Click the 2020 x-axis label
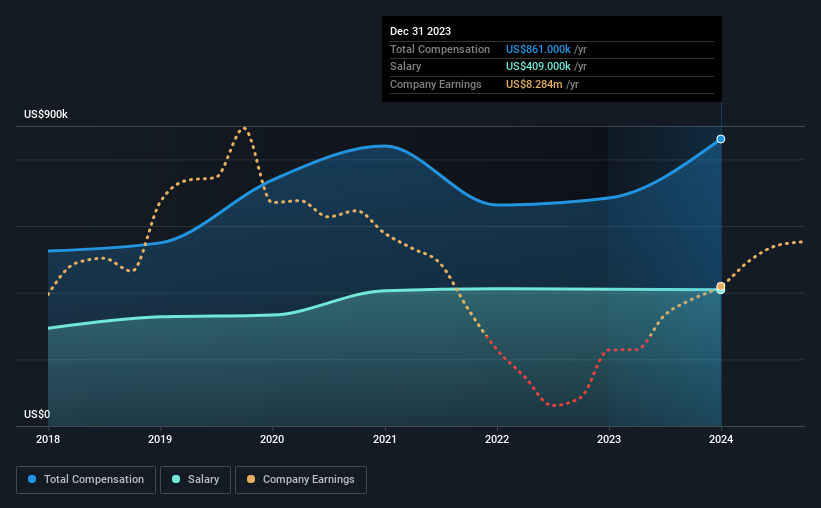821x508 pixels. point(272,439)
